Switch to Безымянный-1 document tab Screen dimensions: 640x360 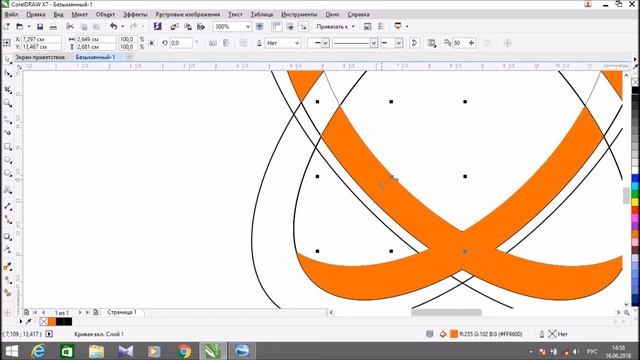95,57
